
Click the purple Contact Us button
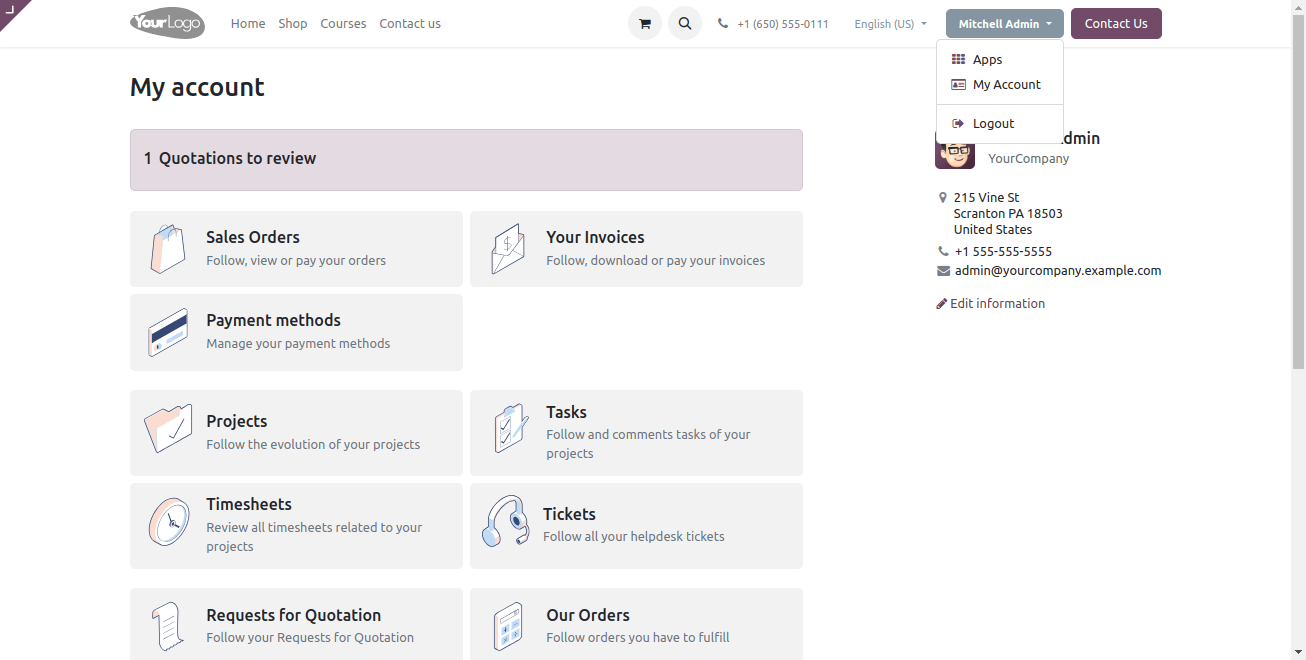coord(1116,24)
